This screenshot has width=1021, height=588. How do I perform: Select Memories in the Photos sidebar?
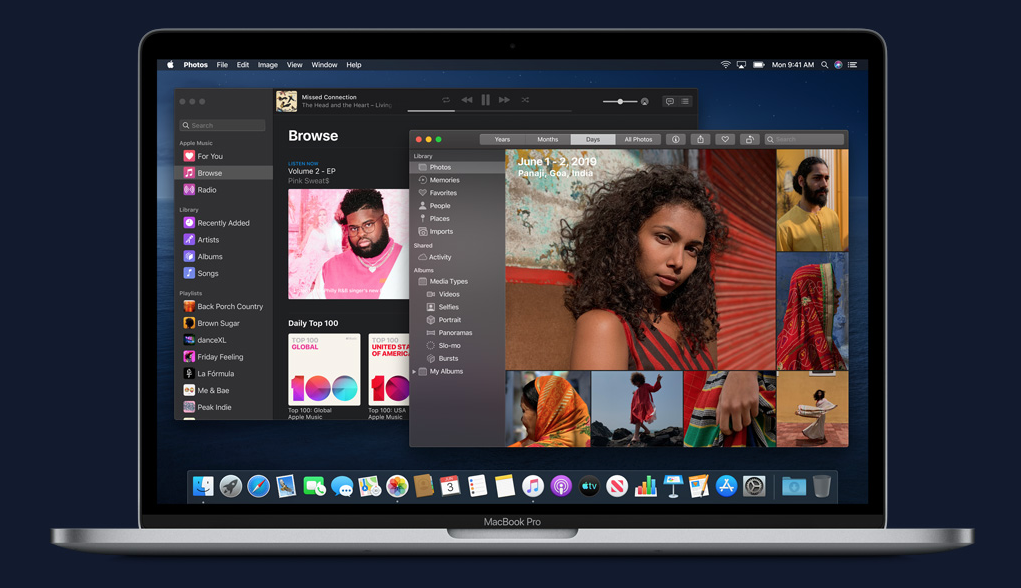[457, 180]
